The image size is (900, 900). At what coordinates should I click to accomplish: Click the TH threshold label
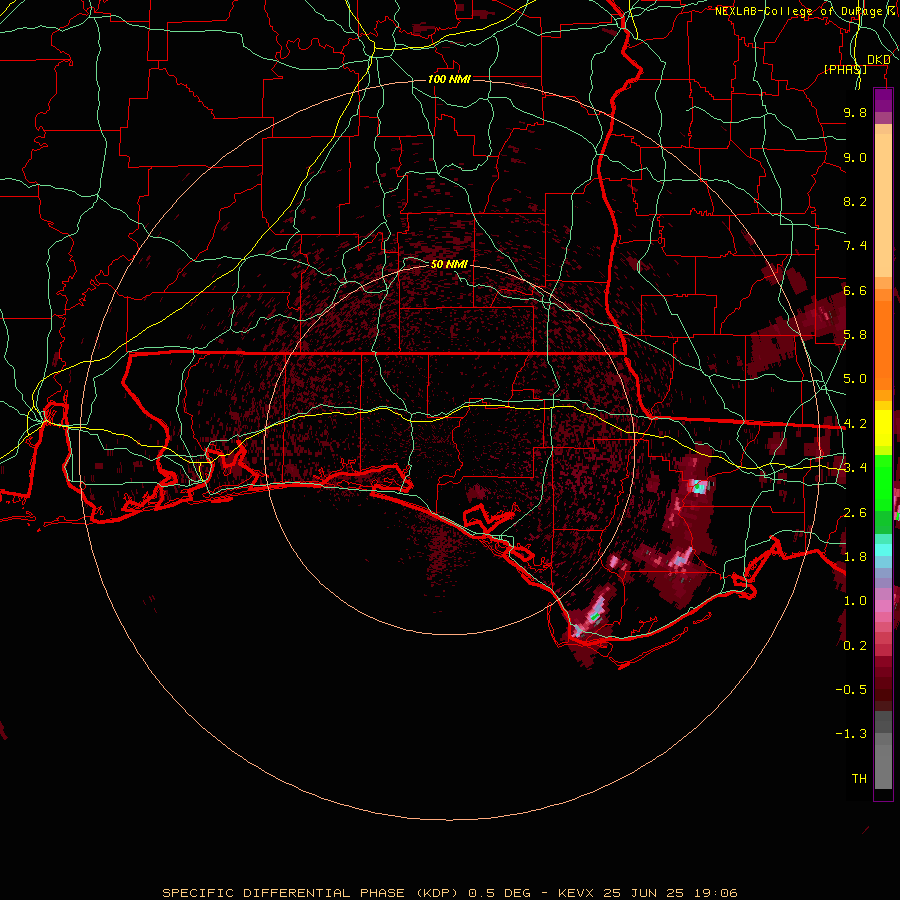[859, 779]
